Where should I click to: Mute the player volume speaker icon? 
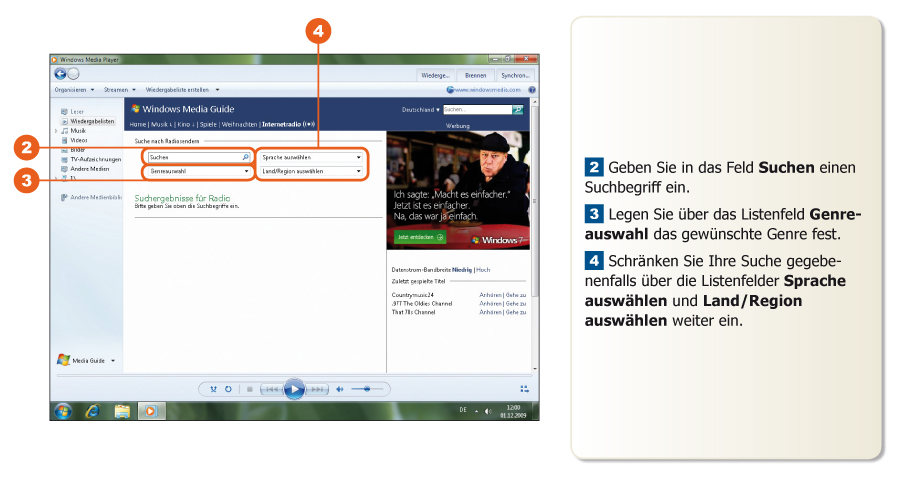[x=340, y=389]
